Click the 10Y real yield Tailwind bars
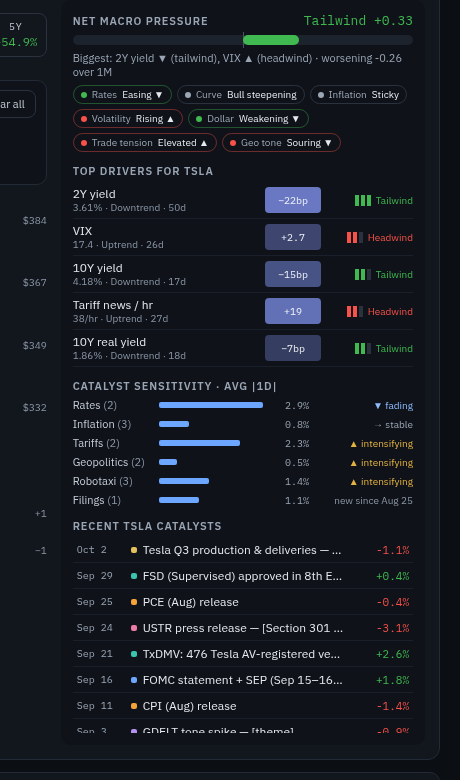This screenshot has height=780, width=460. 363,348
